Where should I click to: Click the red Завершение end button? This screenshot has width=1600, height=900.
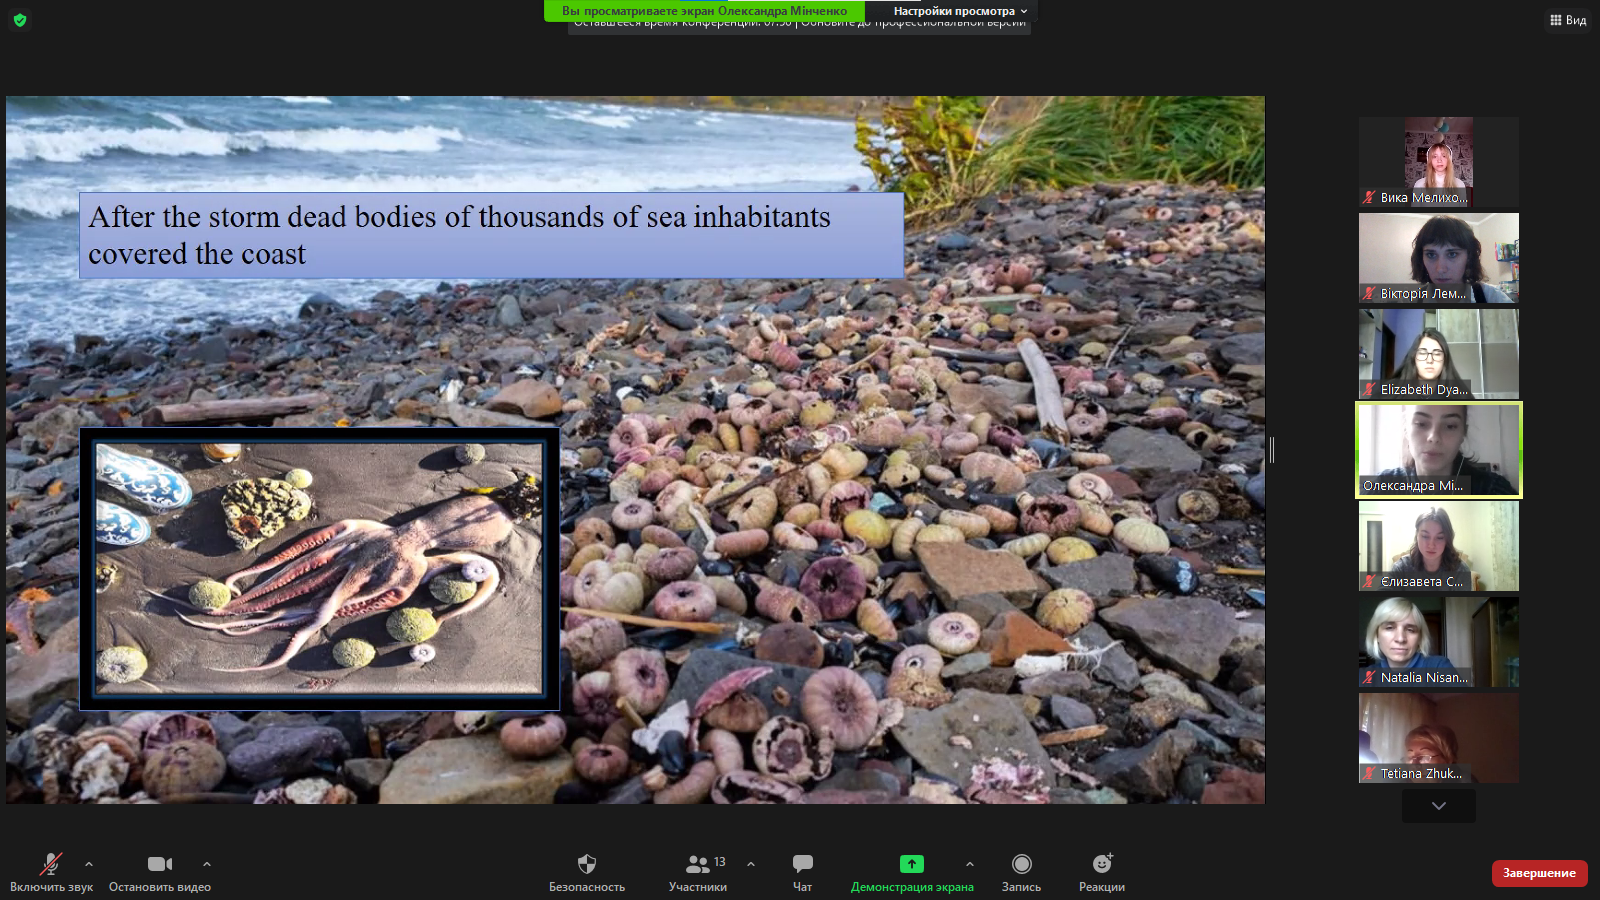(1539, 873)
